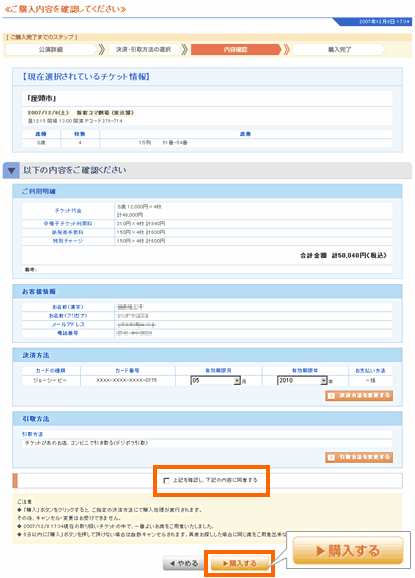Click the orange chevron arrows after 内容確認 step
415x578 pixels.
pos(286,49)
